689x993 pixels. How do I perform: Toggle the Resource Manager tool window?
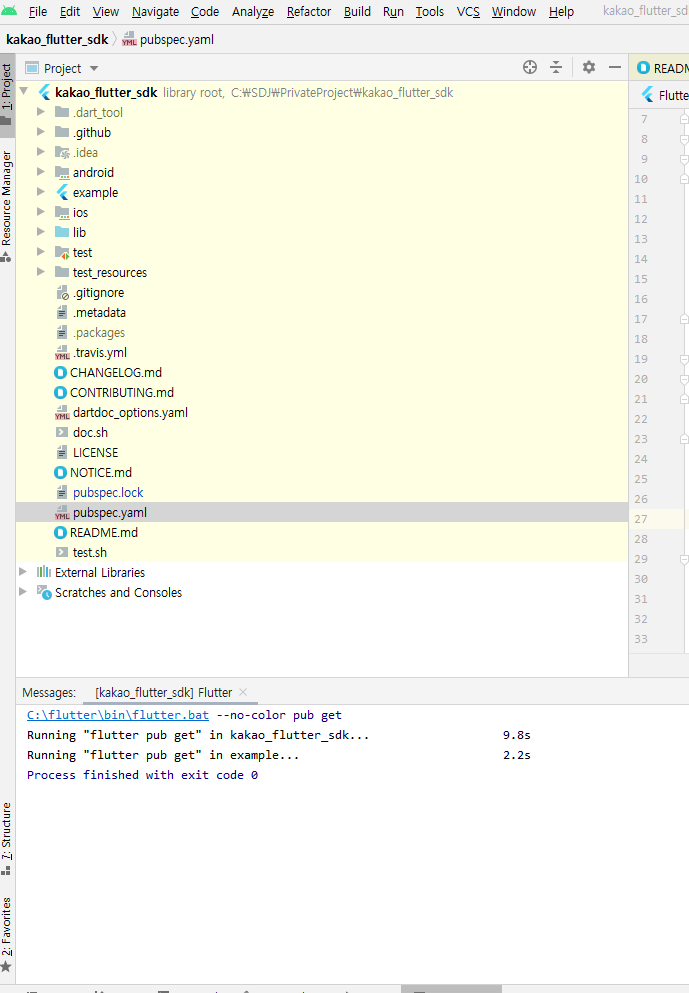pos(6,206)
